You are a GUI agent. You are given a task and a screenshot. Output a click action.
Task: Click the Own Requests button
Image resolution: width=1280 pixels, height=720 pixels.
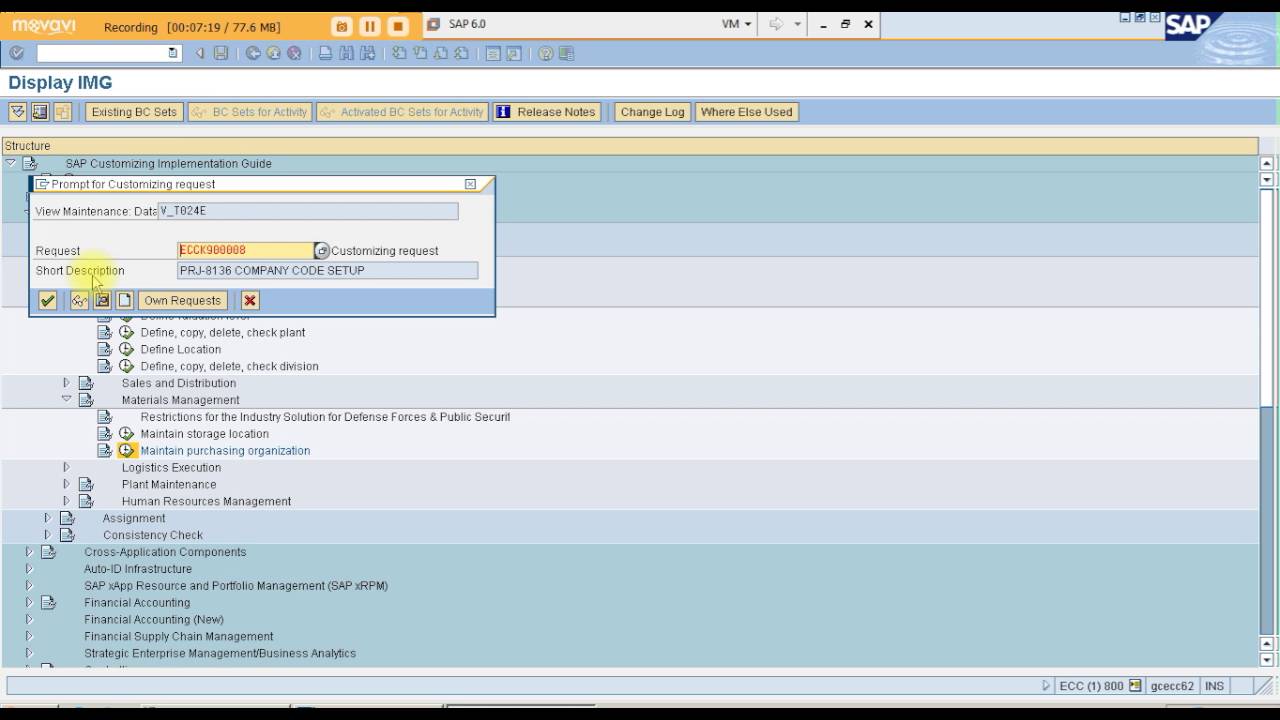pos(182,300)
